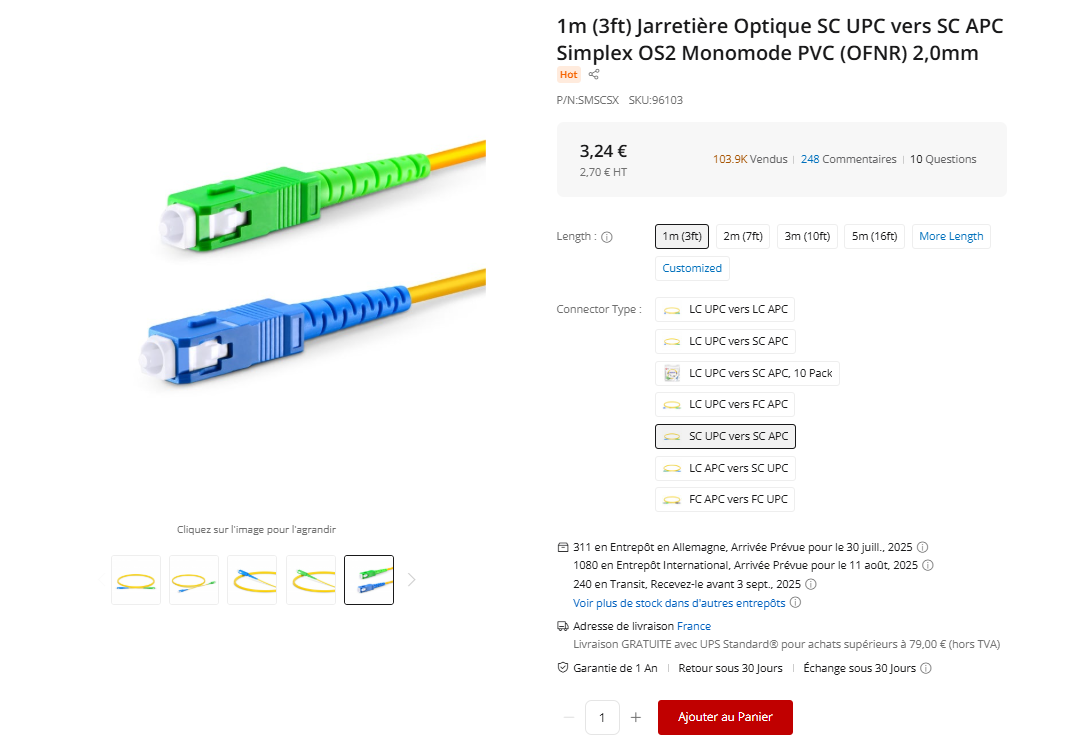This screenshot has width=1076, height=743.
Task: Click the info icon beside the stock expander link
Action: pos(795,602)
